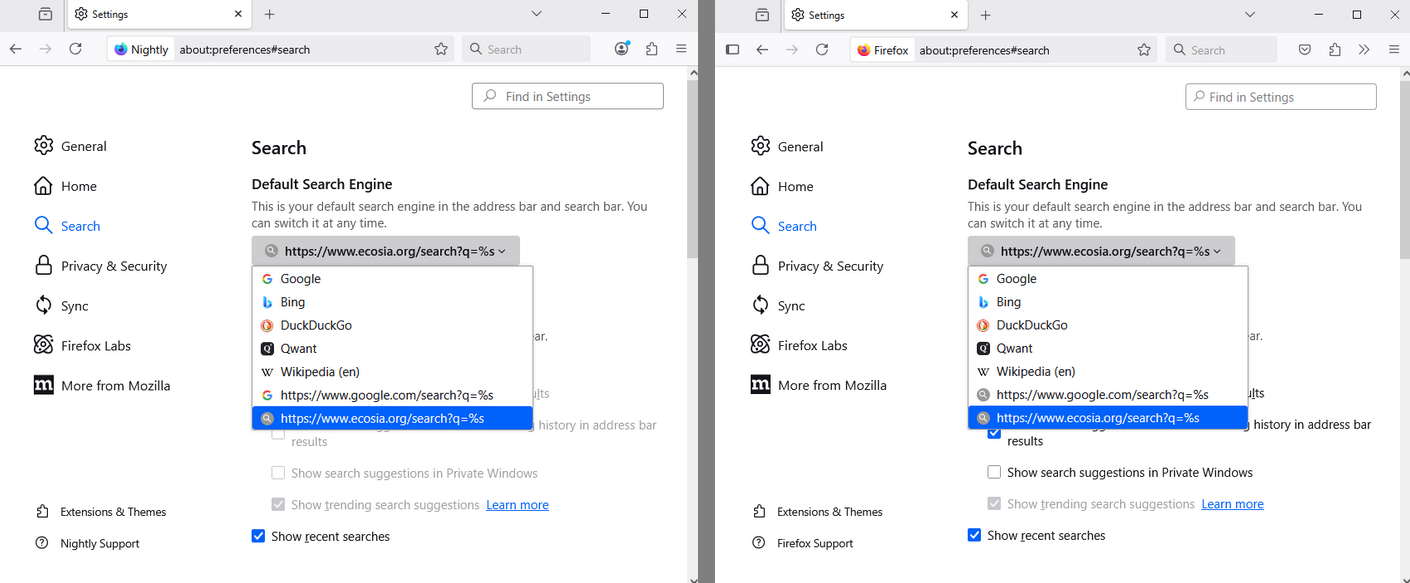Open Search settings in the Firefox window sidebar

click(783, 226)
